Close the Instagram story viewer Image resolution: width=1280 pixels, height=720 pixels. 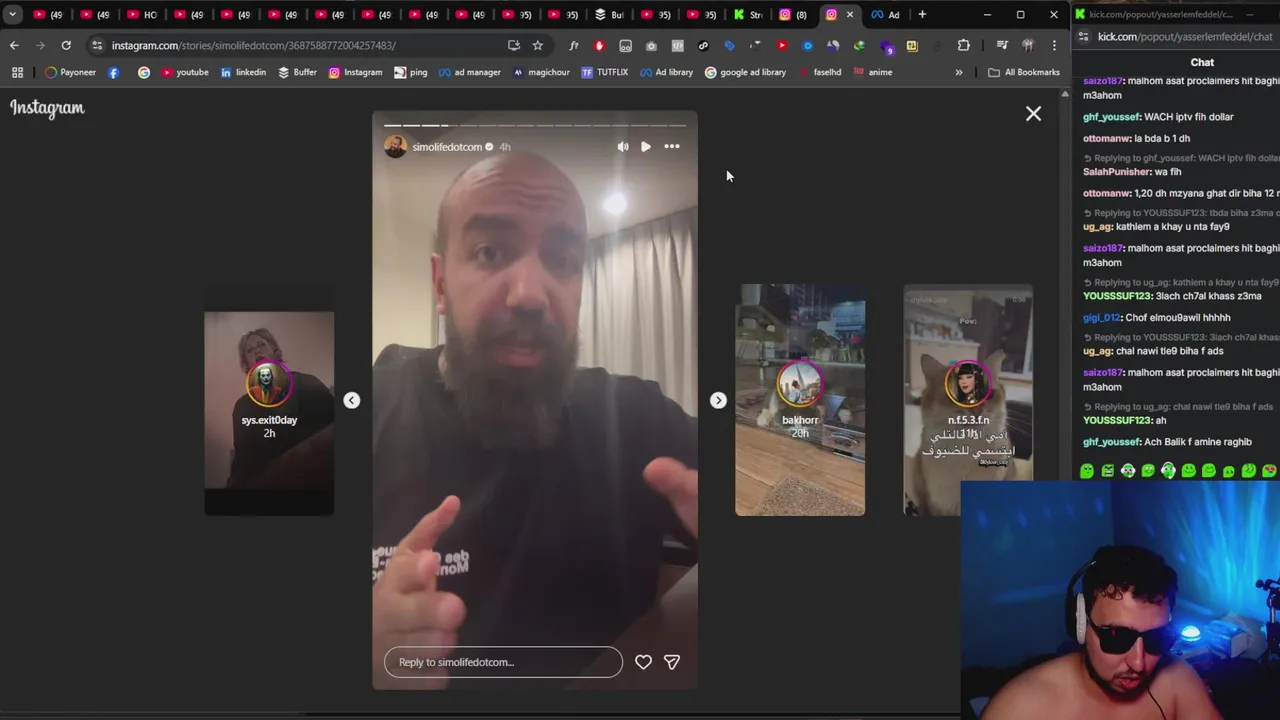click(1033, 114)
